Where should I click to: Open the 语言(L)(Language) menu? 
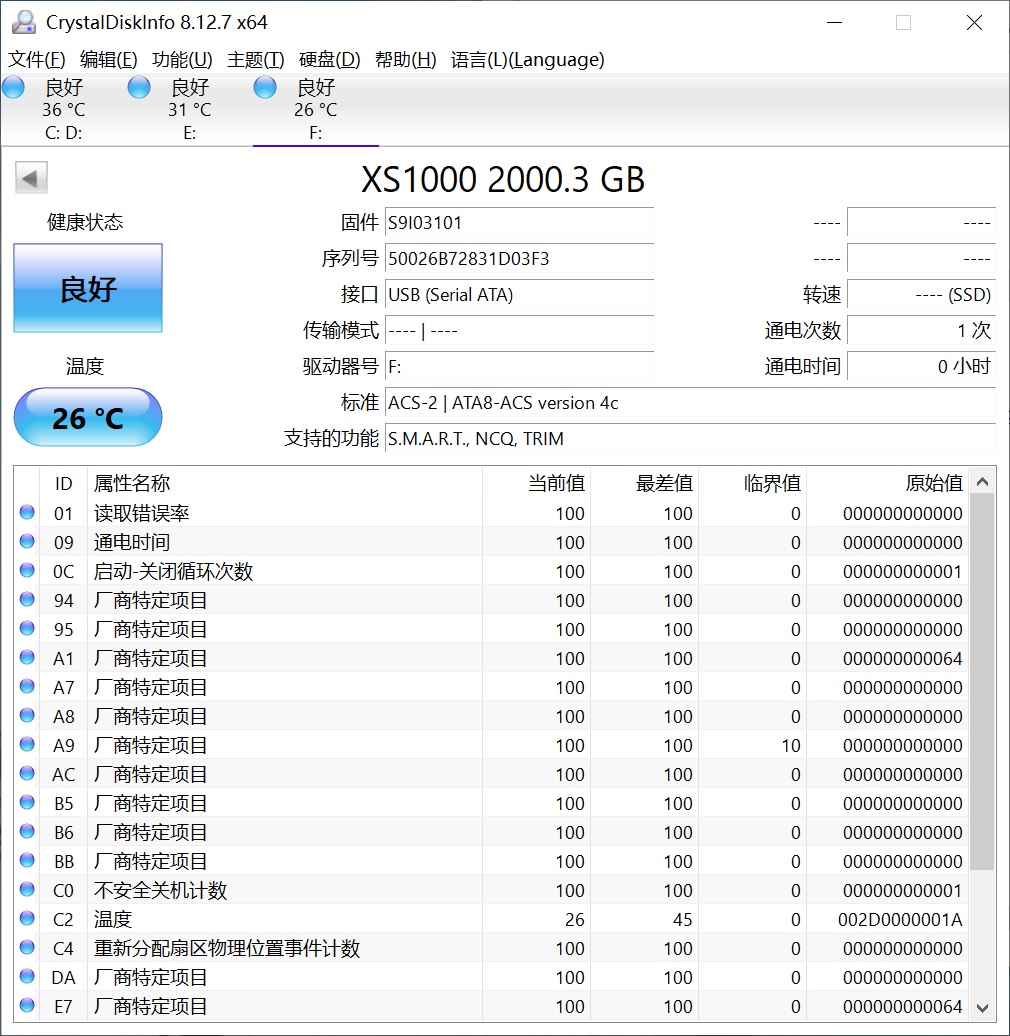click(x=527, y=59)
